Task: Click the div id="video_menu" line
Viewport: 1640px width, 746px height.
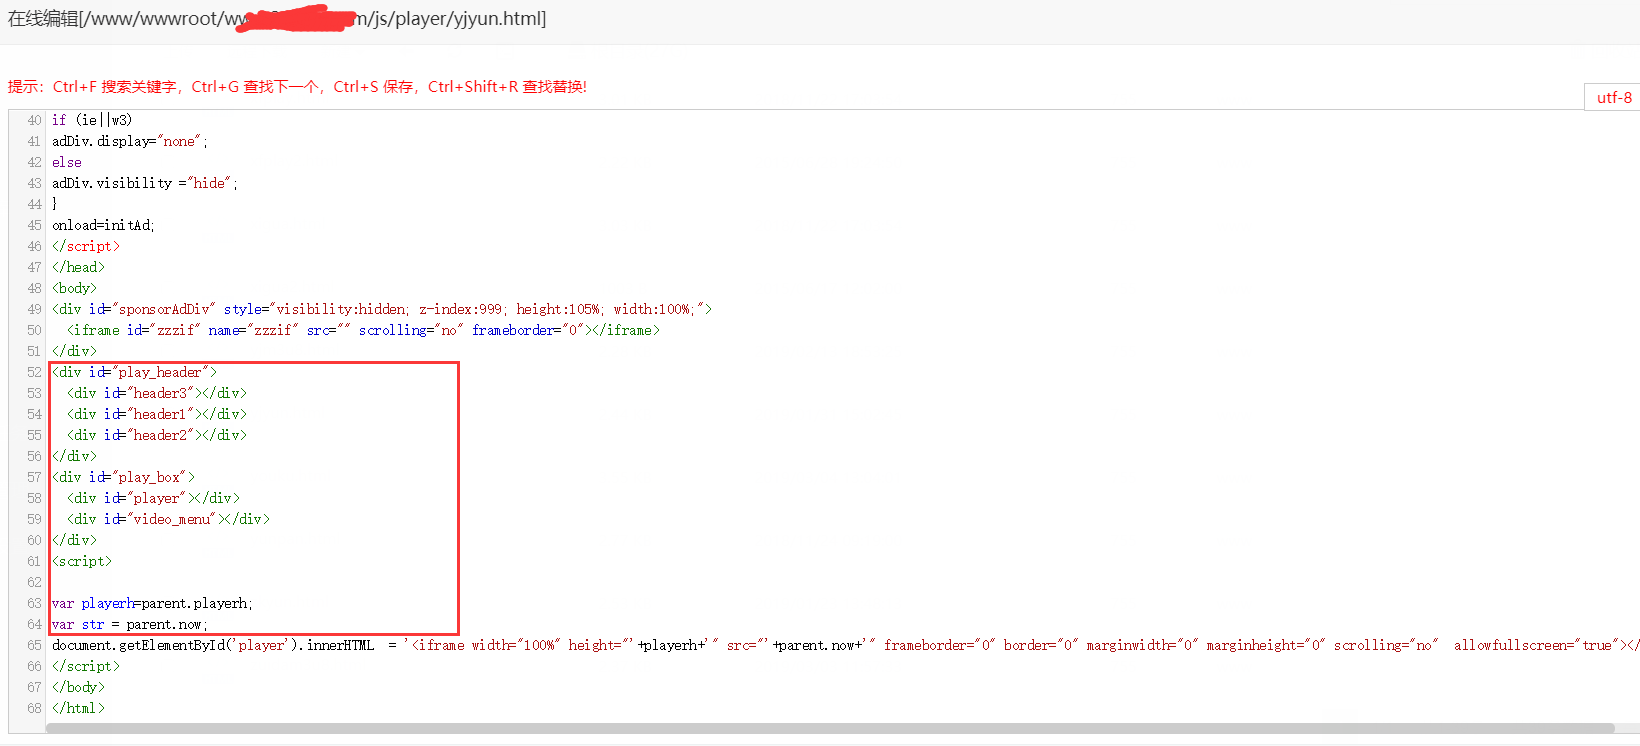Action: (x=168, y=519)
